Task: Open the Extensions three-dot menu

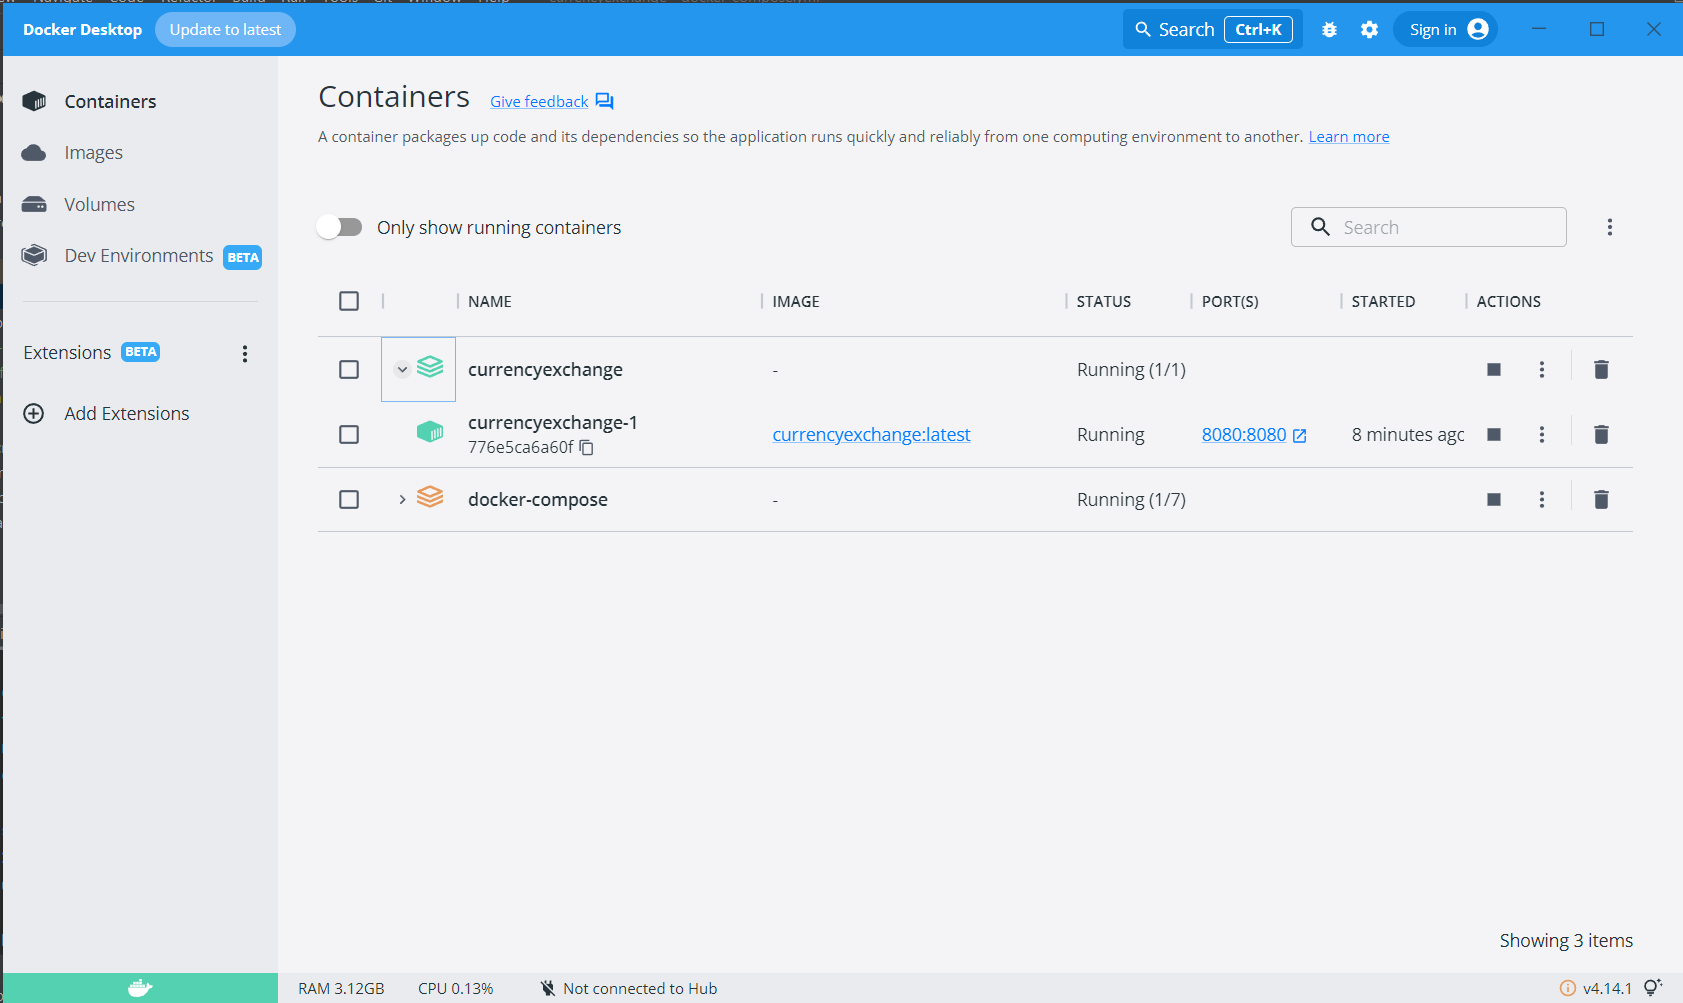Action: pyautogui.click(x=245, y=353)
